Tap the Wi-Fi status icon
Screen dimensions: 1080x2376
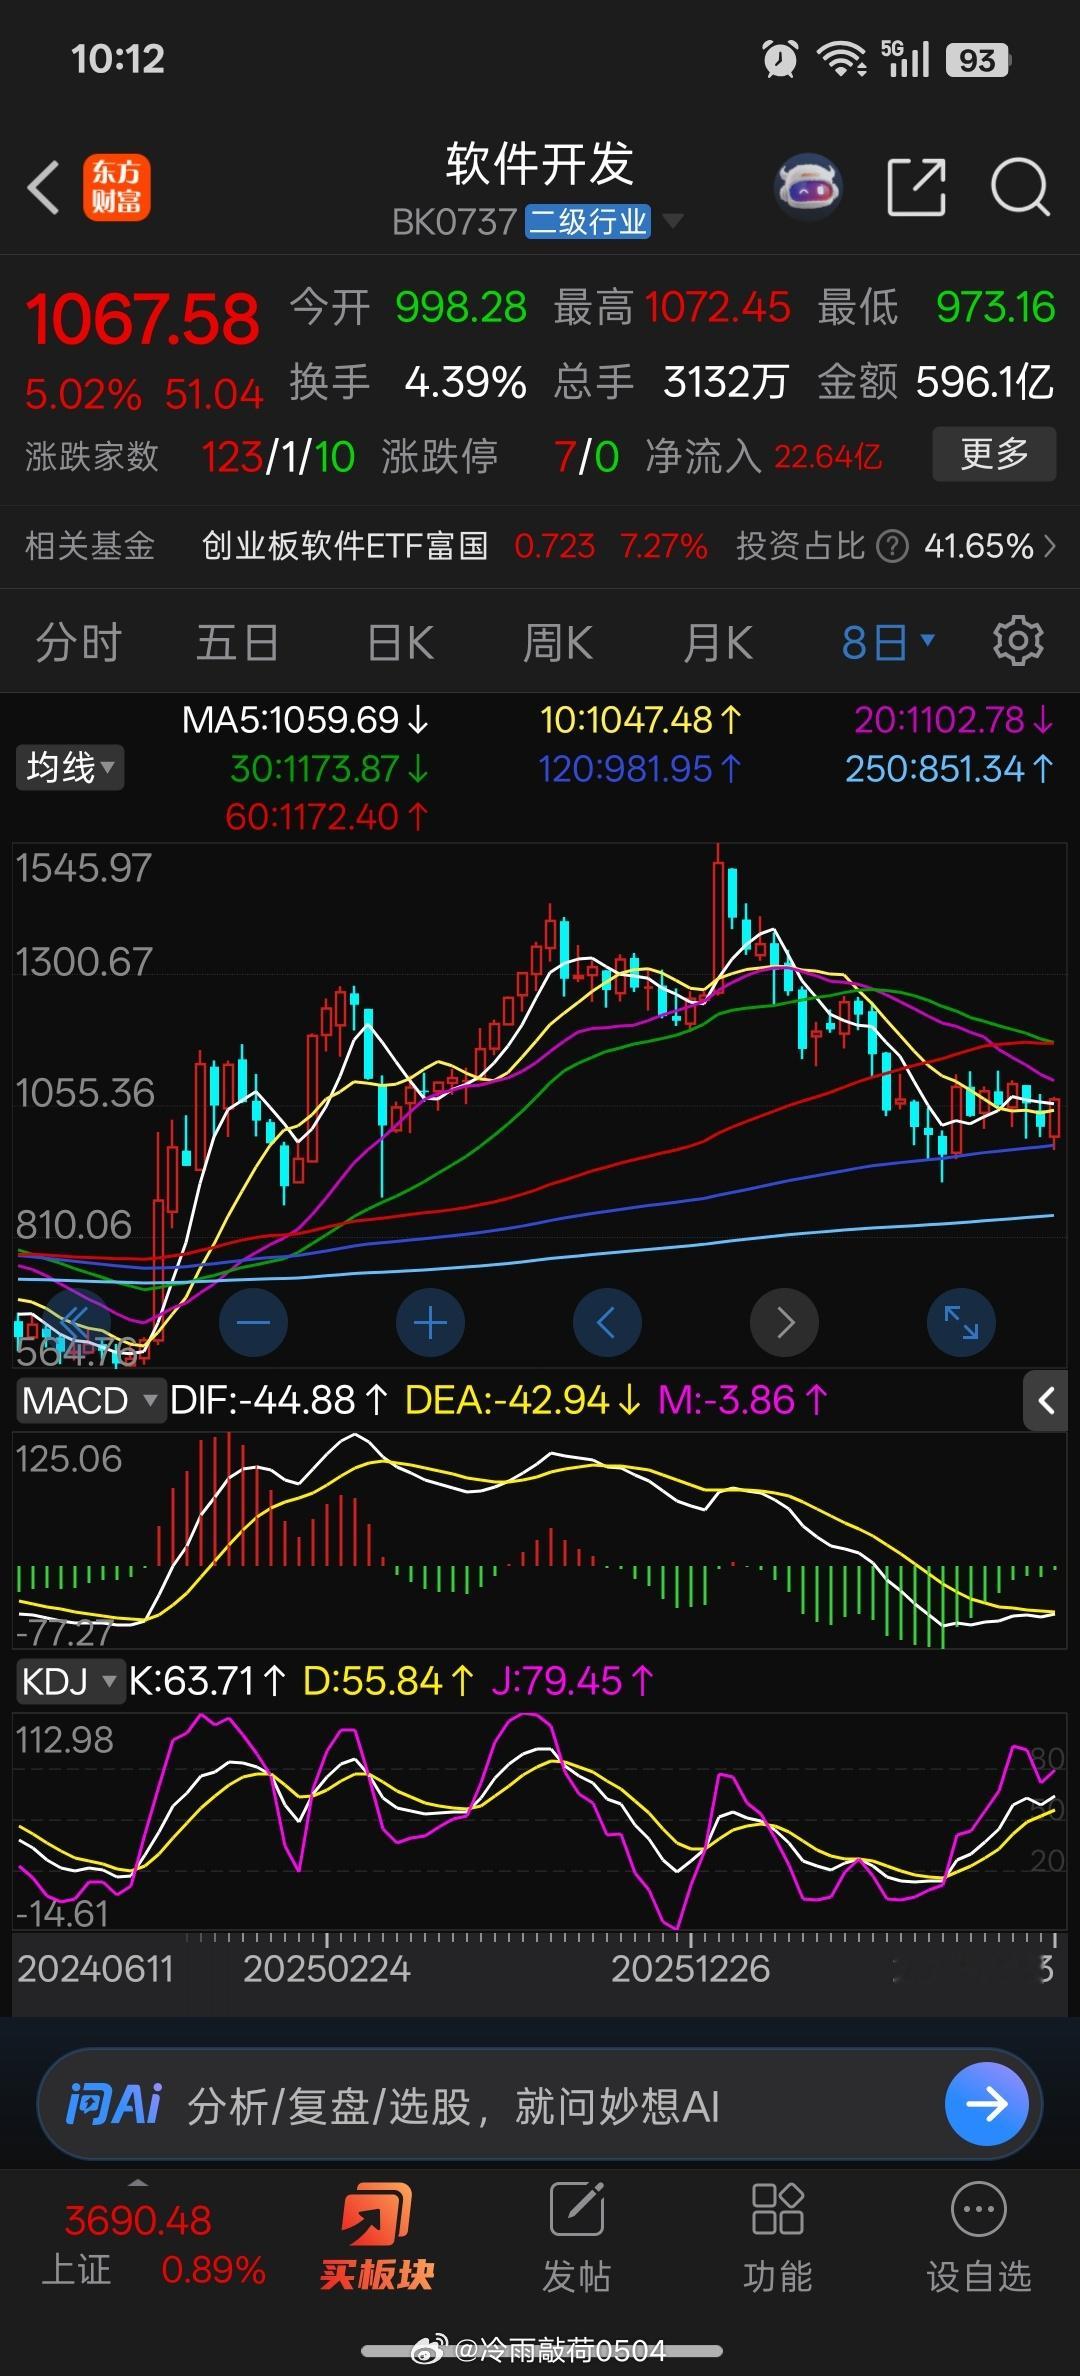click(x=842, y=59)
